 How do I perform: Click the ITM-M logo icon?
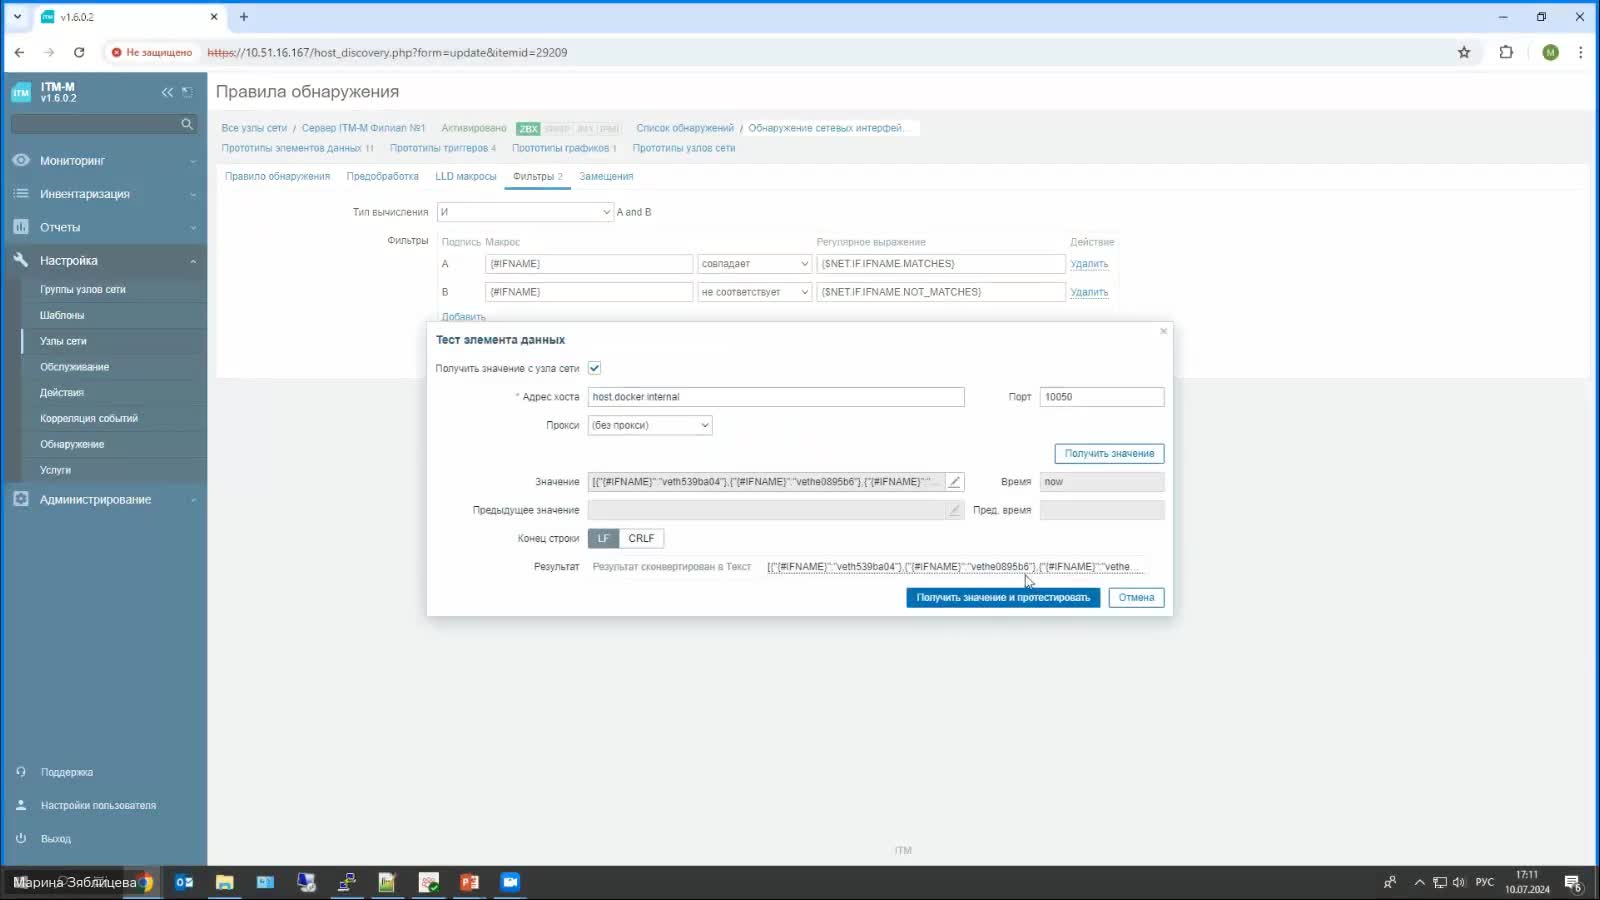(21, 92)
